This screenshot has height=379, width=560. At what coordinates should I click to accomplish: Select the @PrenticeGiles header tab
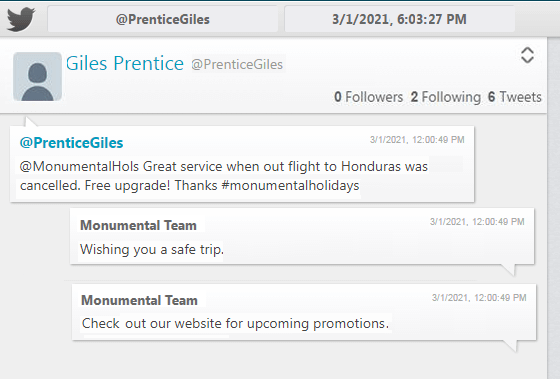click(x=162, y=19)
